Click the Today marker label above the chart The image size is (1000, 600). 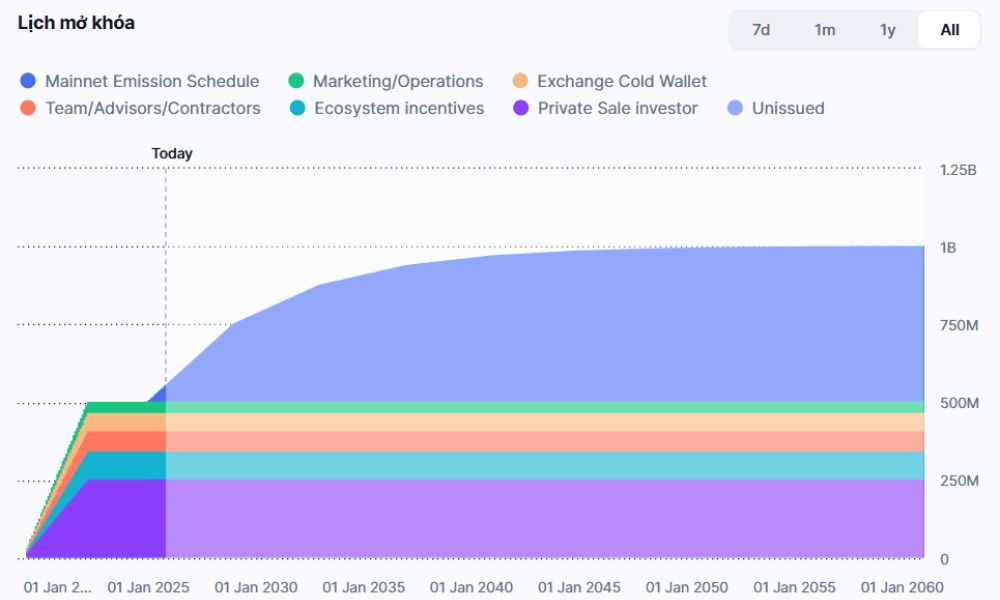click(172, 153)
